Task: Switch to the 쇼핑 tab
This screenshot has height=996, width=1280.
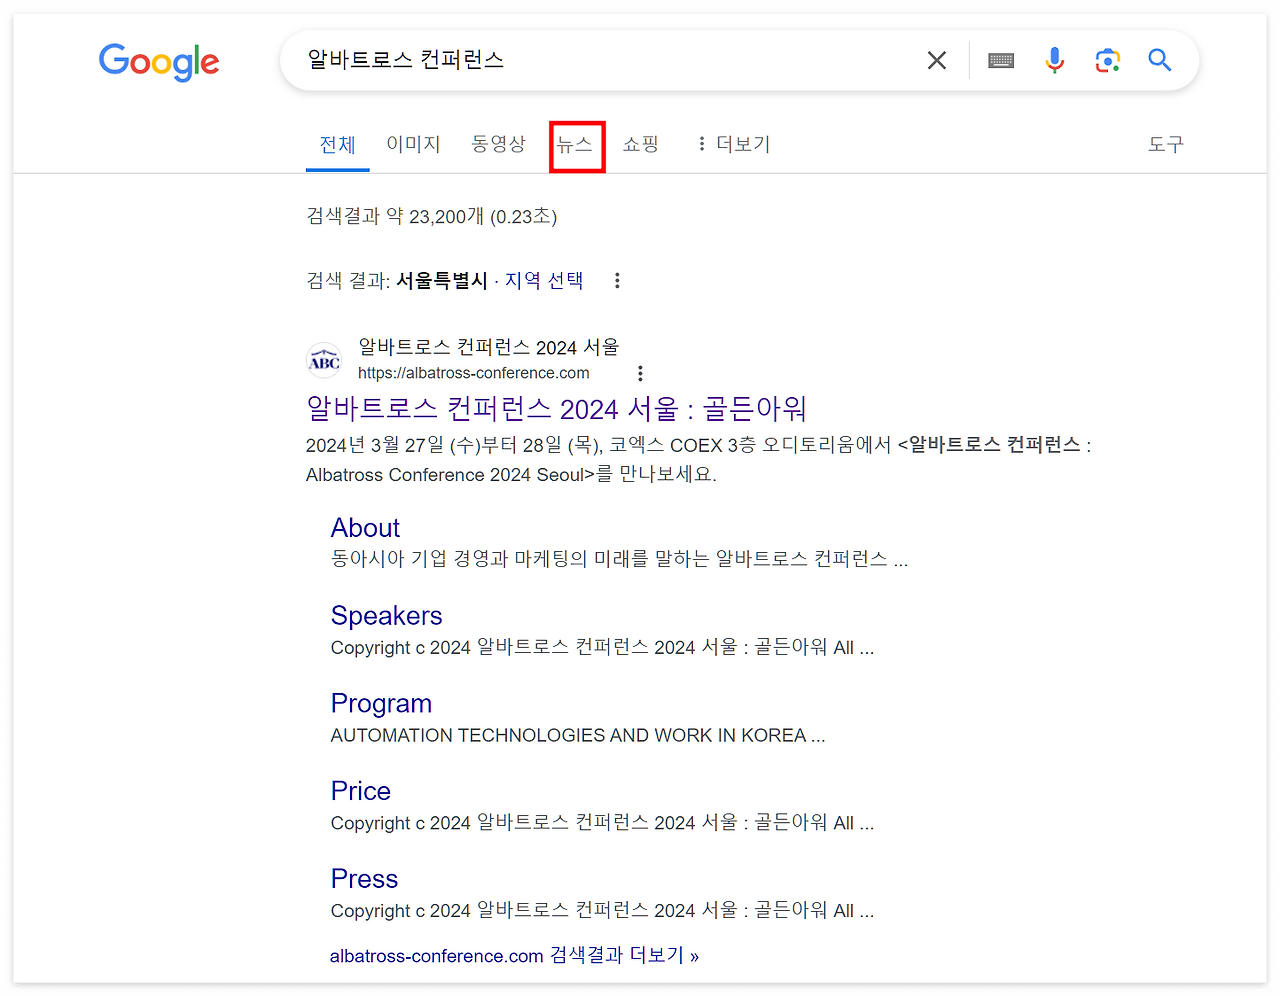Action: 640,144
